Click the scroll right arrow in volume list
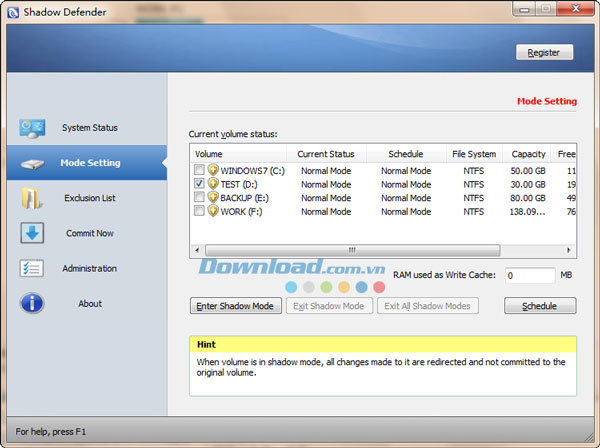Image resolution: width=600 pixels, height=448 pixels. (569, 250)
